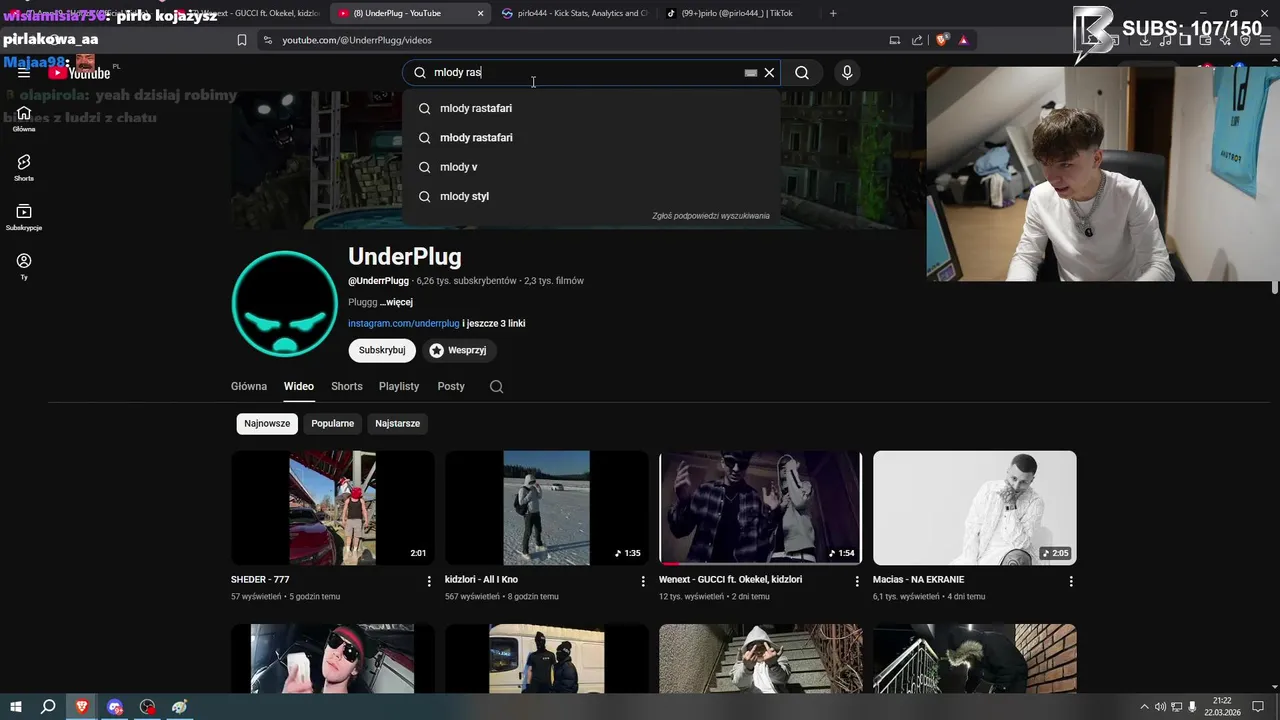Image resolution: width=1280 pixels, height=720 pixels.
Task: Open the kidzlori - All I Kno thumbnail
Action: pos(547,508)
